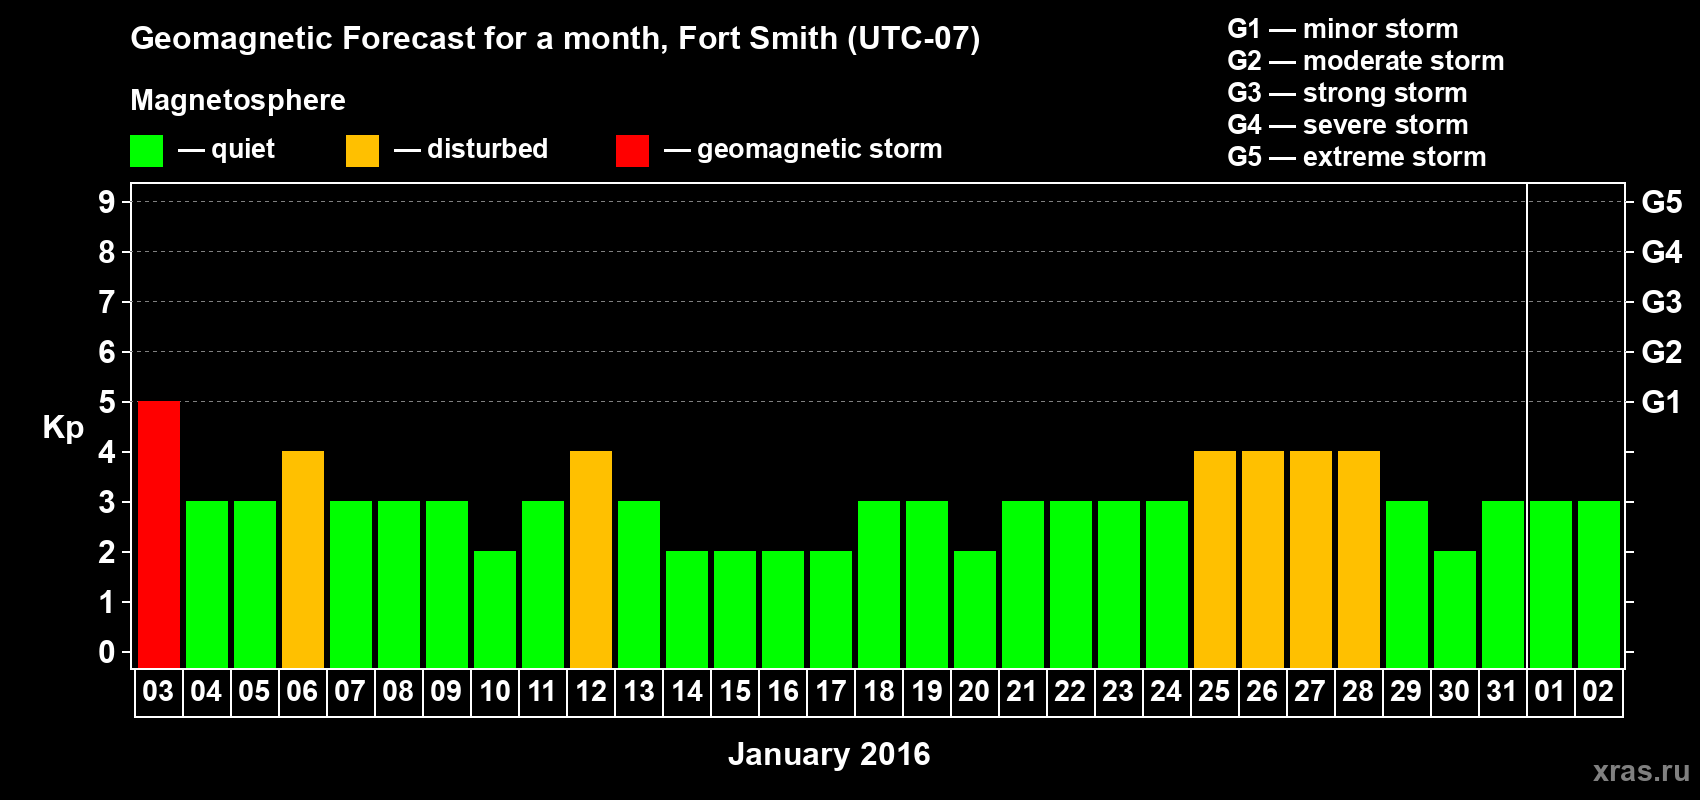Screen dimensions: 1700x800
Task: Click the Kp axis title
Action: click(63, 428)
